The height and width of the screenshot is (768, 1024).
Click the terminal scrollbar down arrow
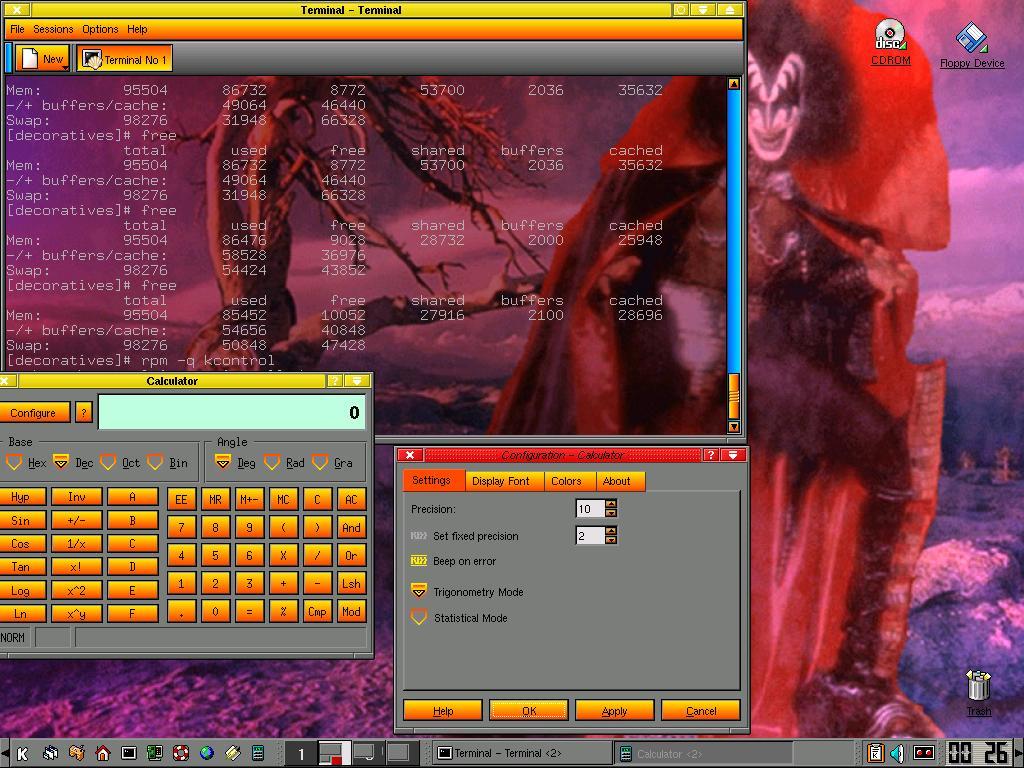(x=733, y=427)
